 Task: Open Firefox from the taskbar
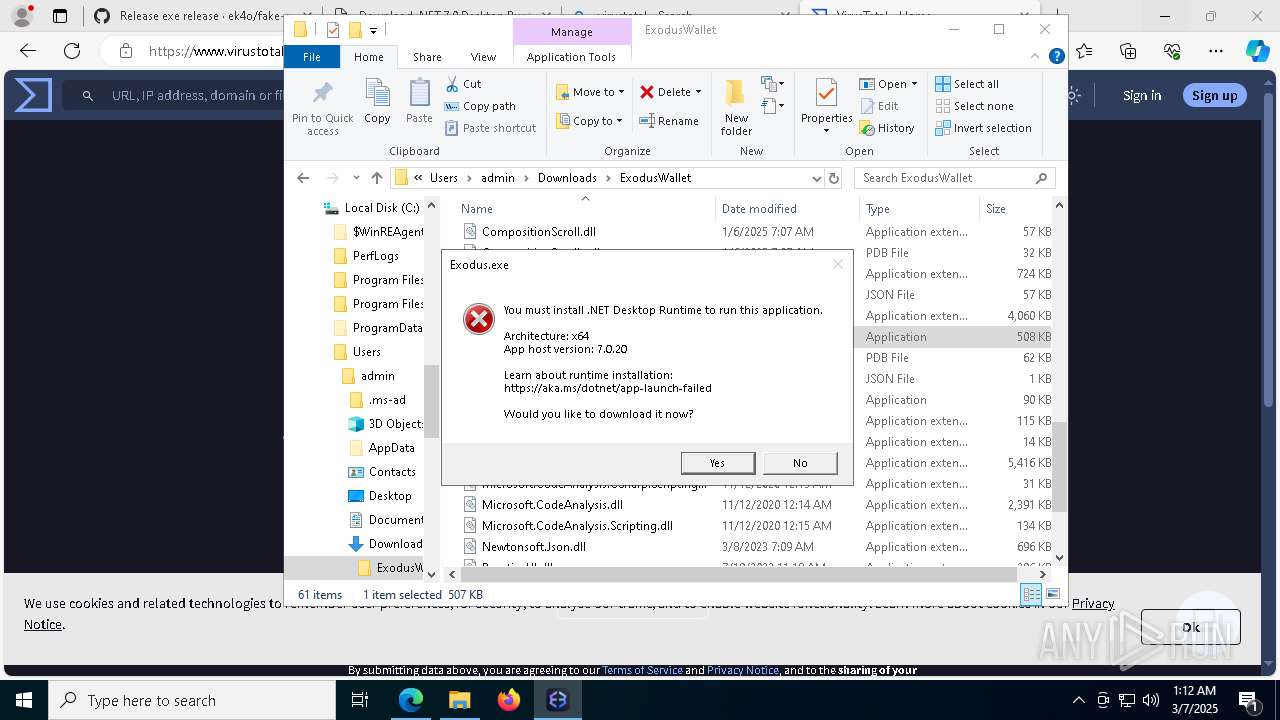click(509, 700)
